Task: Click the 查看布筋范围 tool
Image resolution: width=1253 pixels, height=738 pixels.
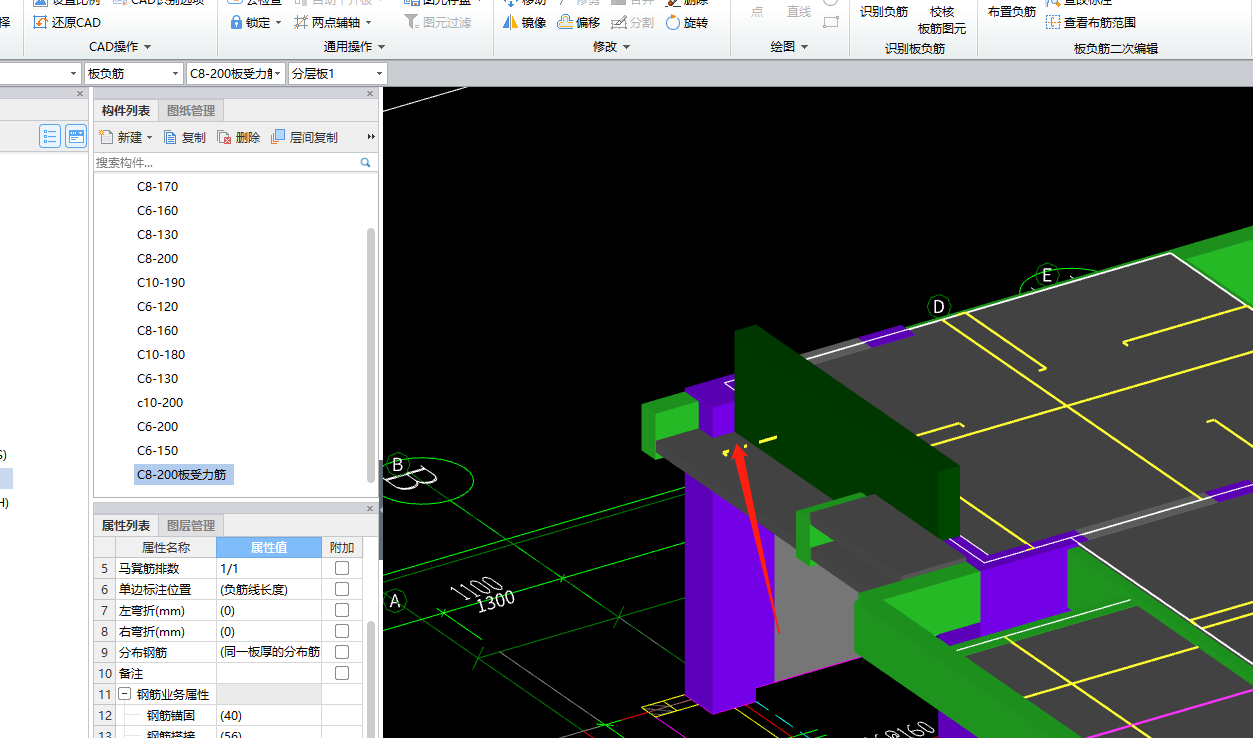Action: 1091,22
